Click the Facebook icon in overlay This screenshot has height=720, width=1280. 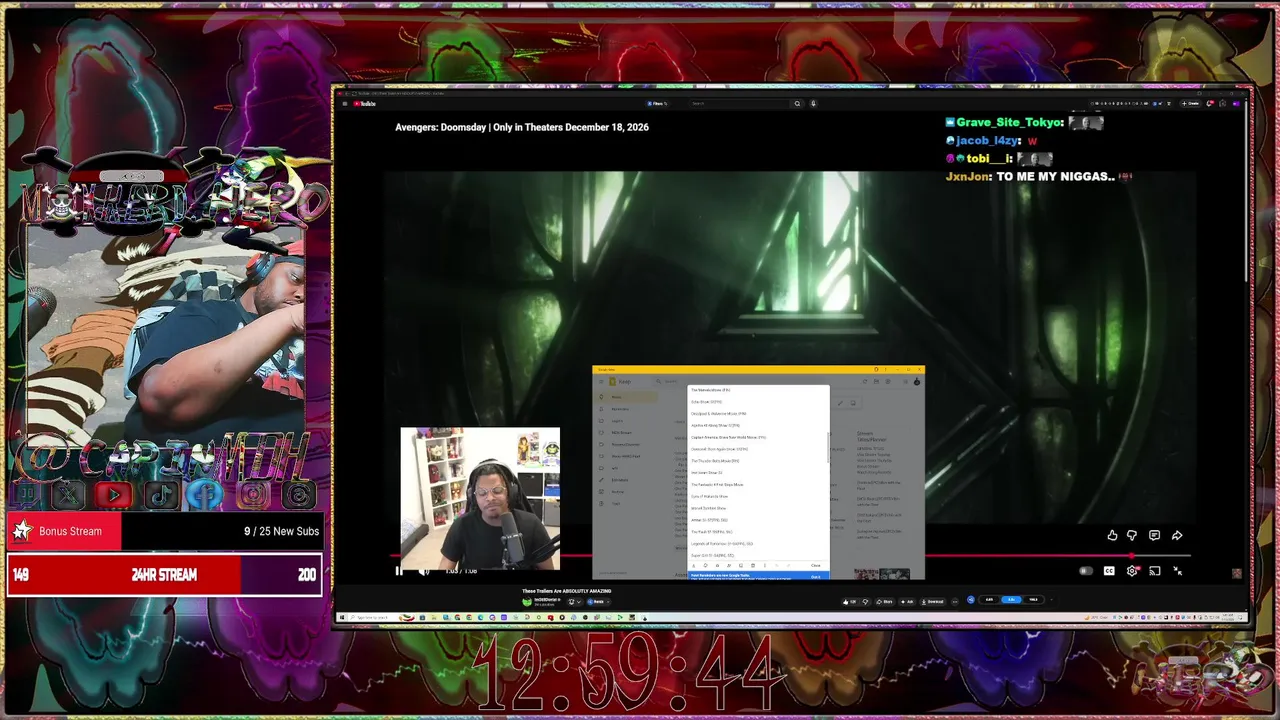205,493
